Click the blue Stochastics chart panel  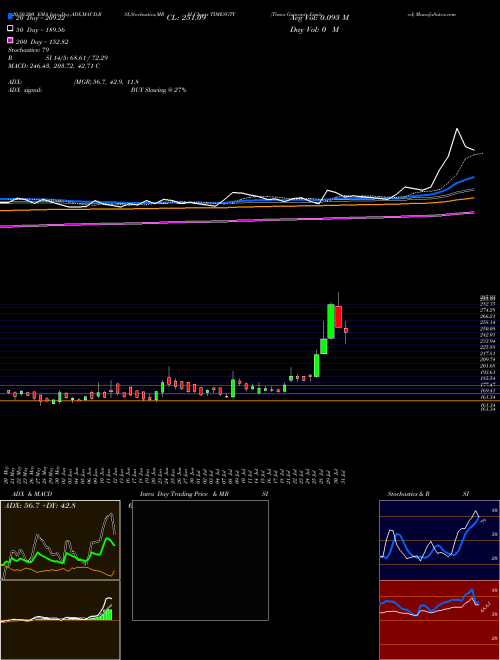click(x=439, y=540)
